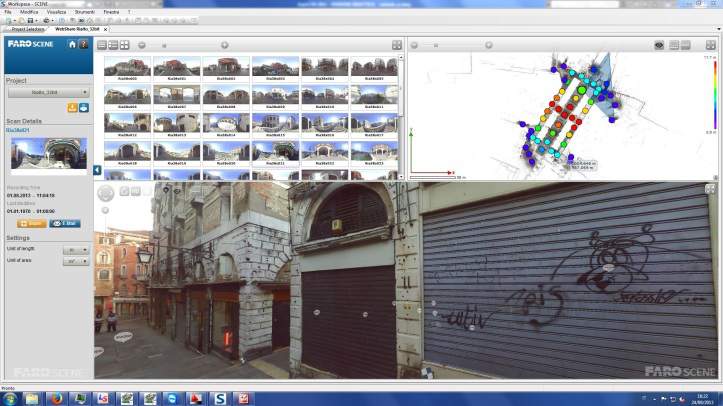Open the Finestra menu
Screen dimensions: 723x406
click(x=111, y=12)
